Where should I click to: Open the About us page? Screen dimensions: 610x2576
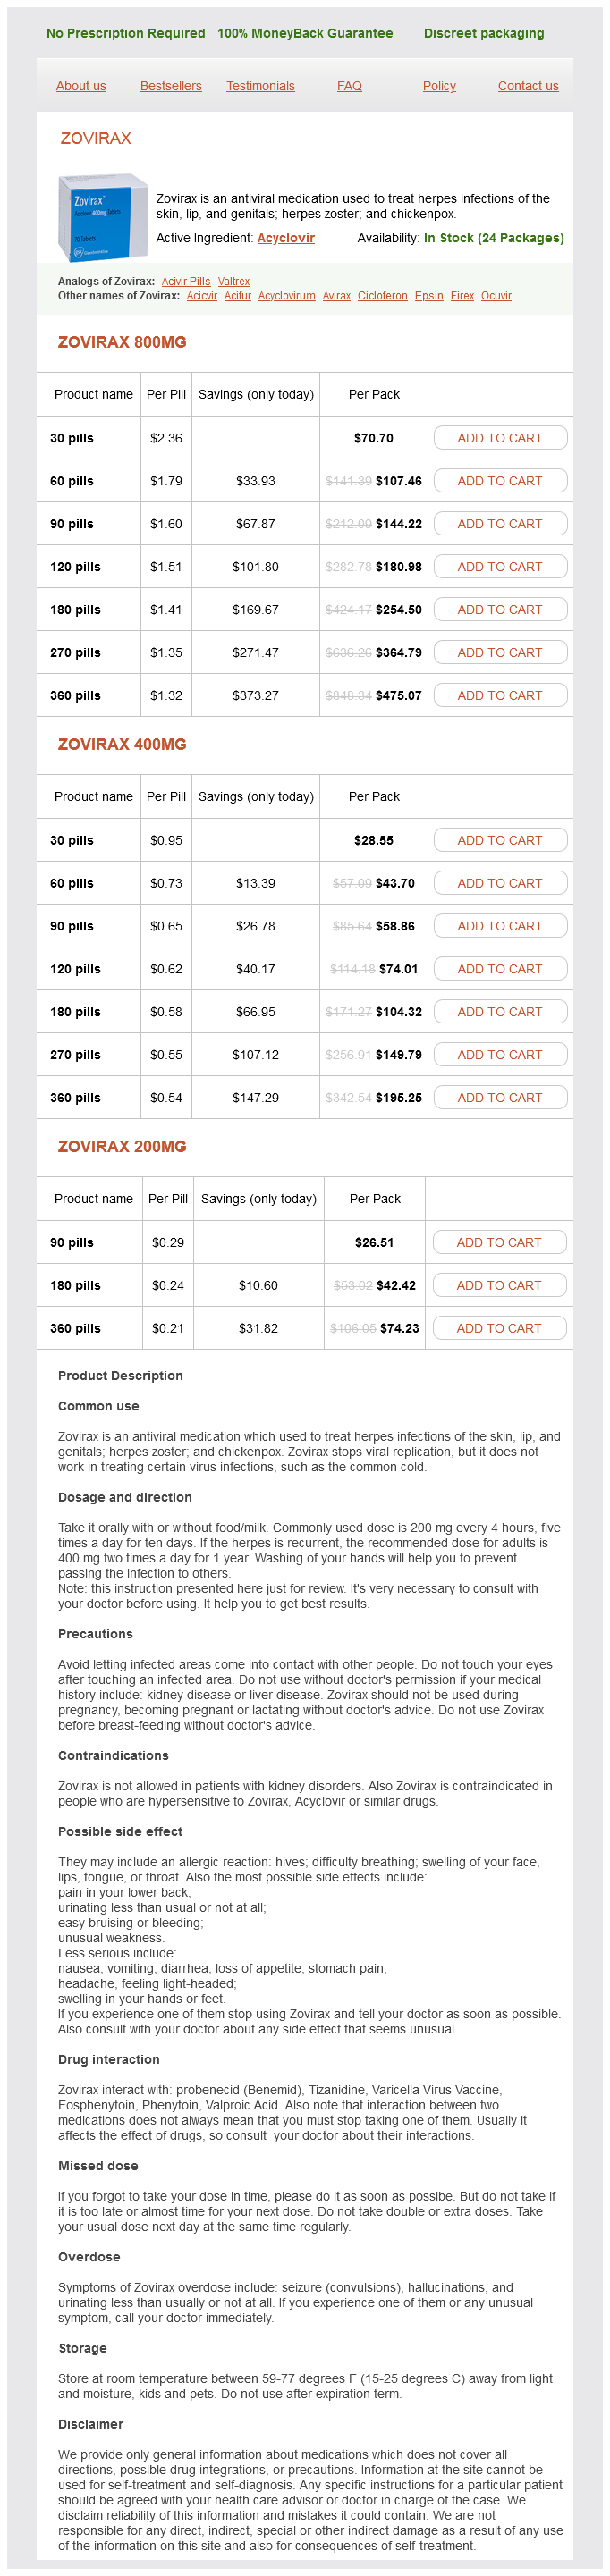(81, 86)
